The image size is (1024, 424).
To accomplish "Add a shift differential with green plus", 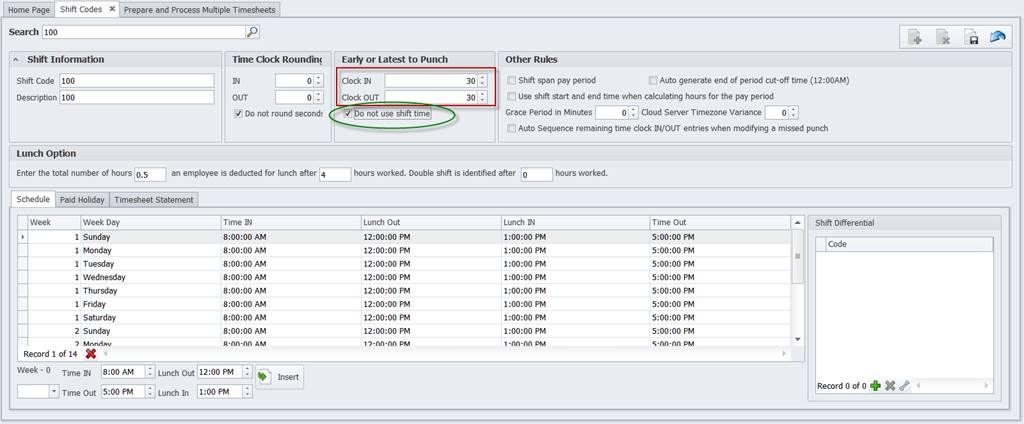I will click(x=875, y=385).
